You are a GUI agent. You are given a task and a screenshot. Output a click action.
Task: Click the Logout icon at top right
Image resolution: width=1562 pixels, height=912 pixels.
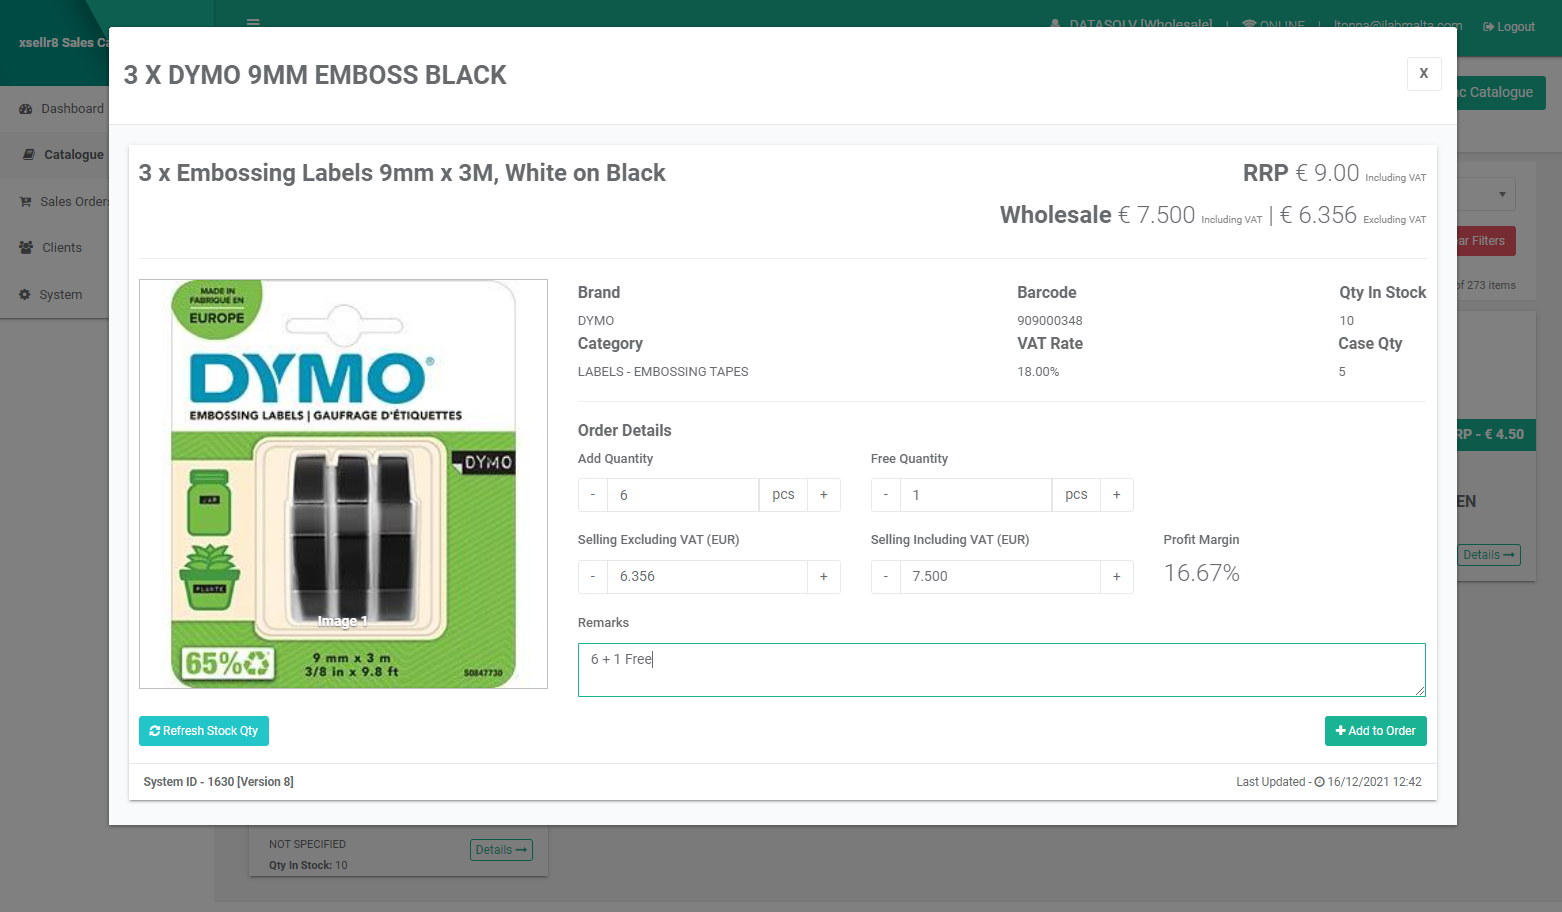pos(1491,26)
